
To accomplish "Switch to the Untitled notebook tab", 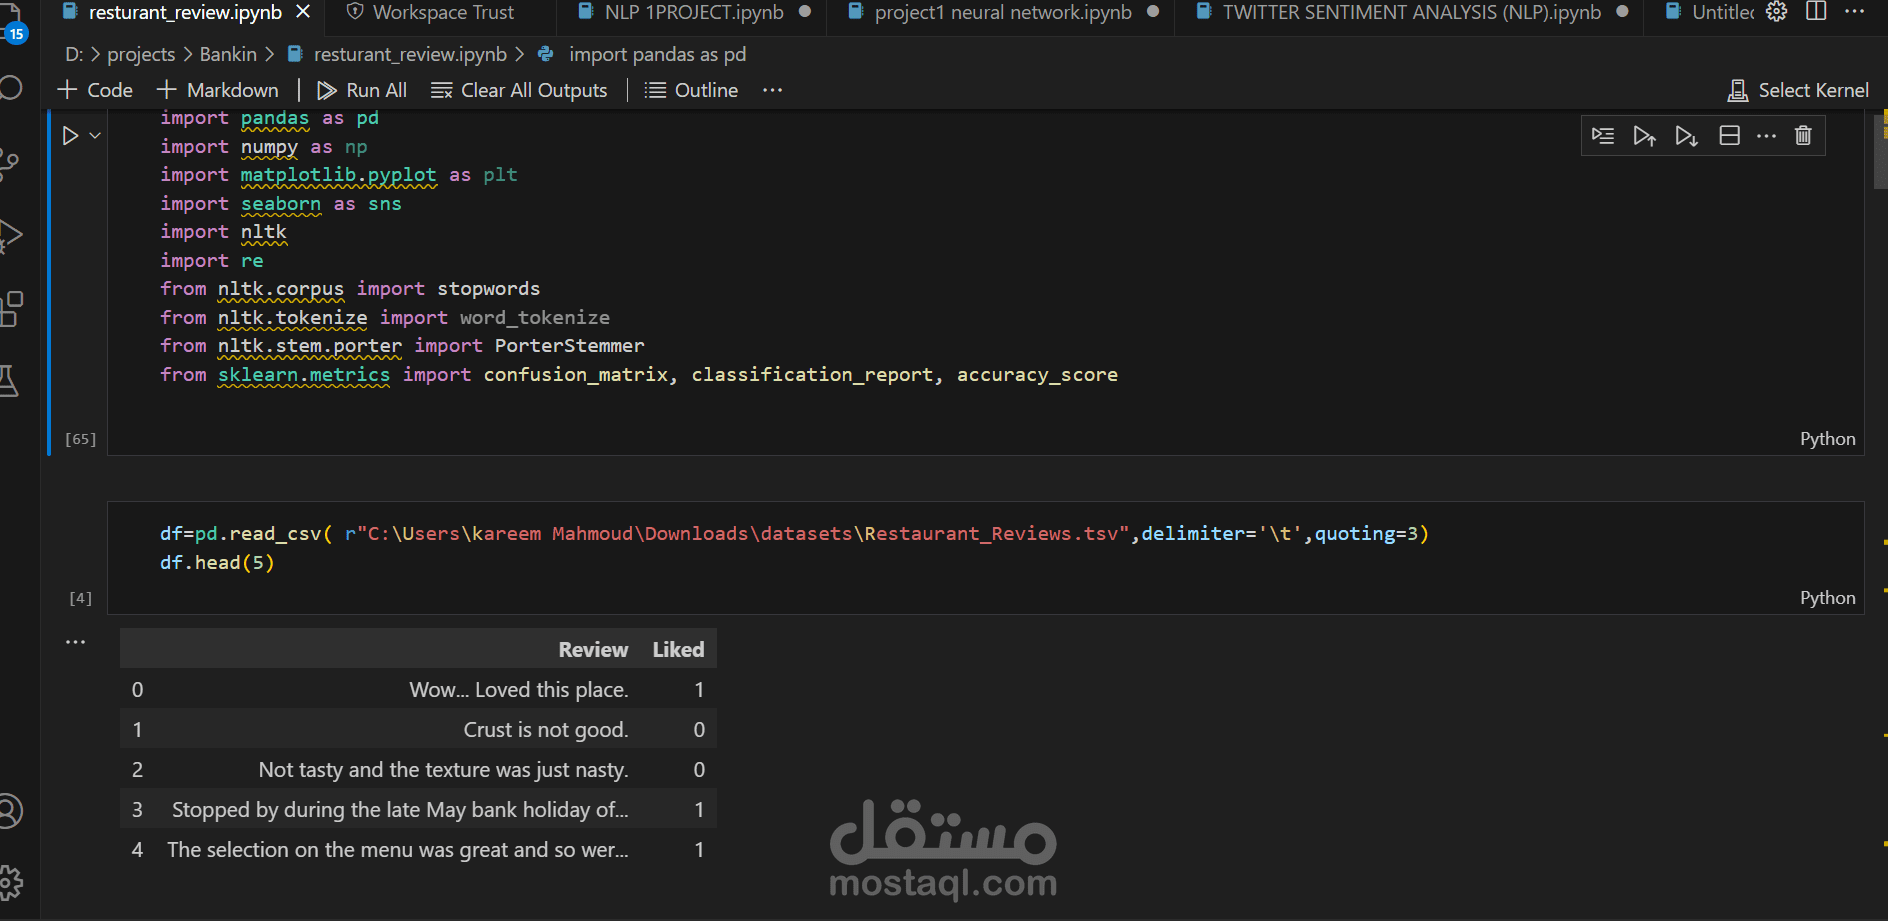I will 1709,13.
